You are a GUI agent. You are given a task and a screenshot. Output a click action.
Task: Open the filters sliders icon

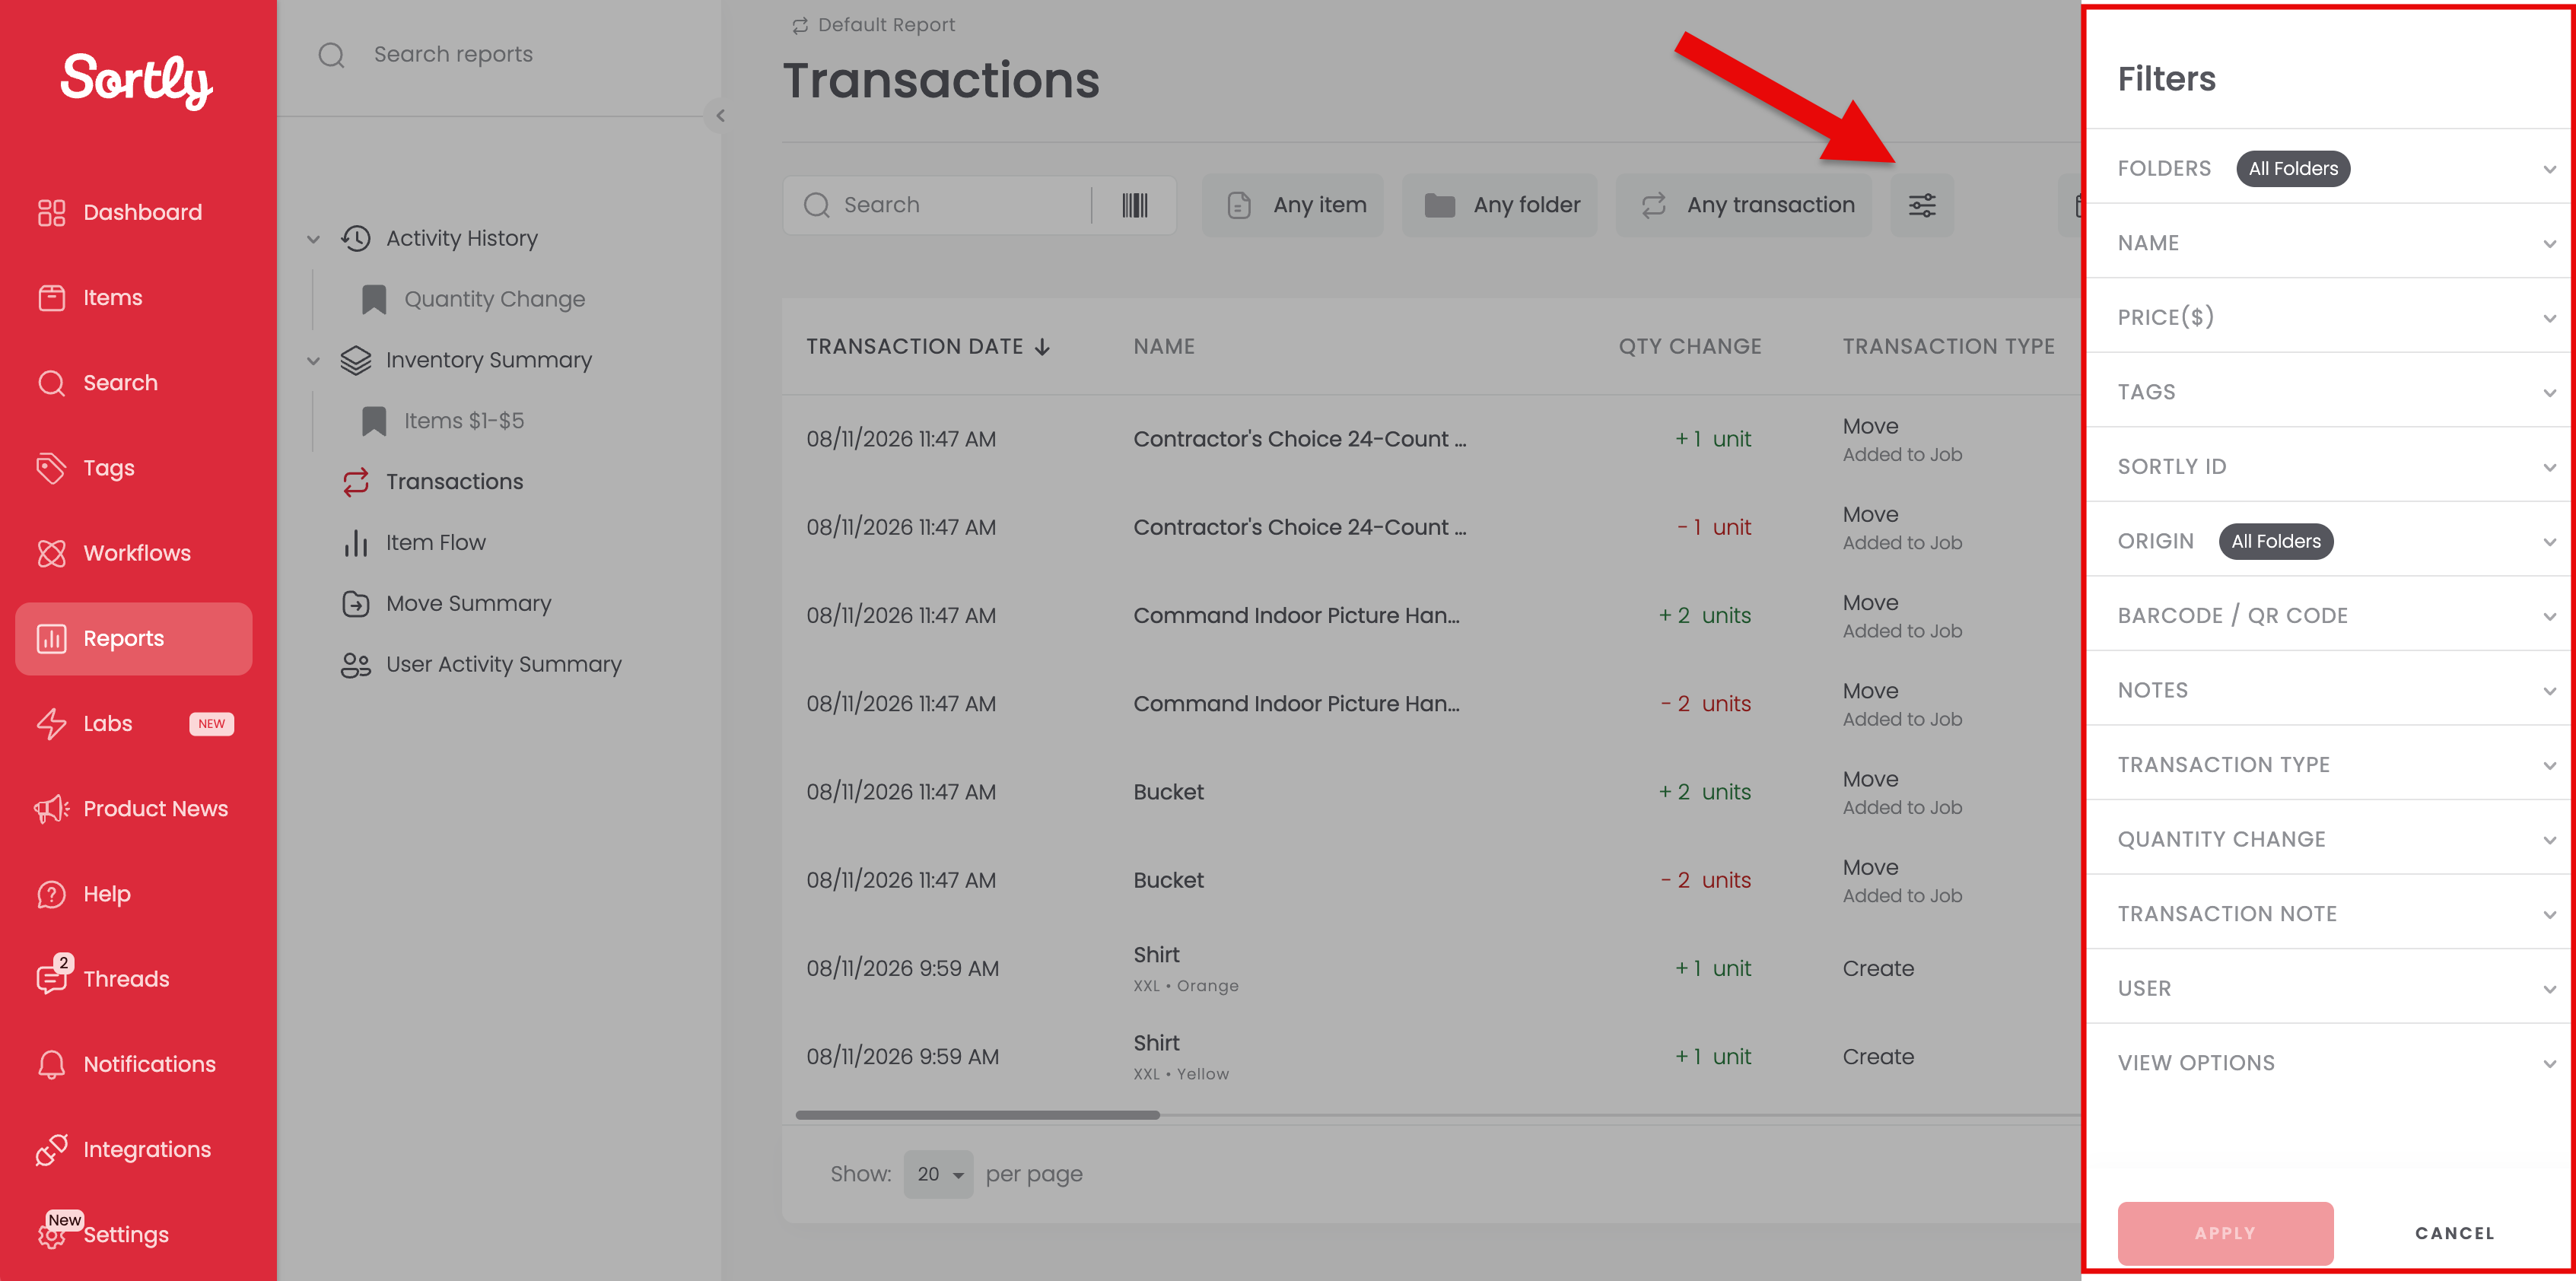(1921, 205)
